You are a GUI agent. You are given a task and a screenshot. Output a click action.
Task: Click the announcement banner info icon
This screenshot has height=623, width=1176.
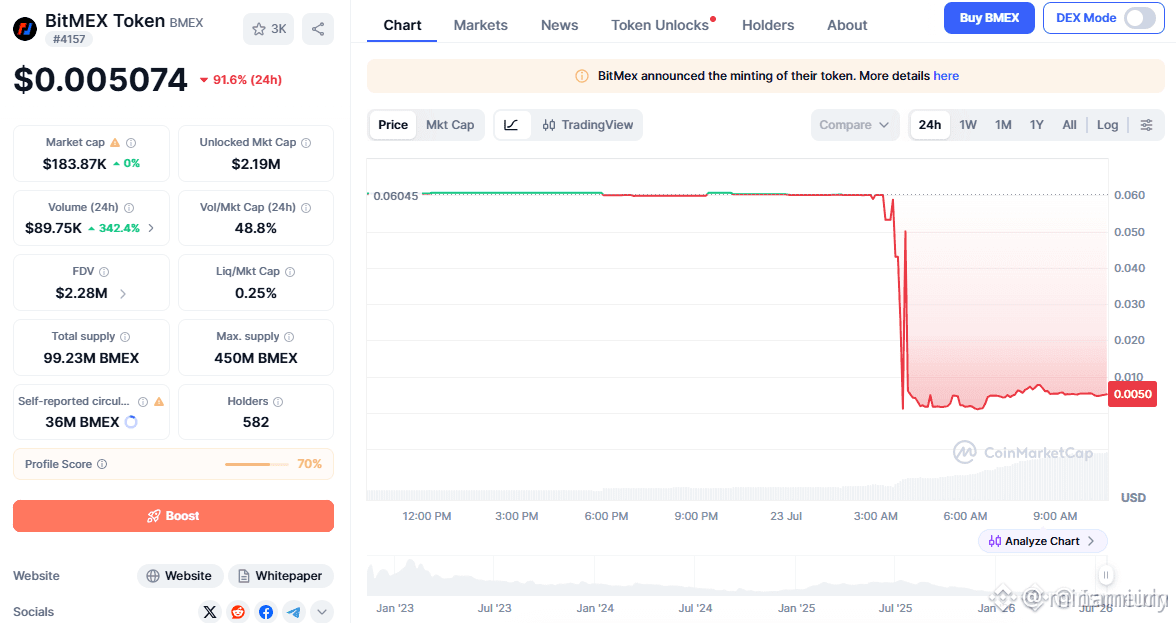tap(581, 76)
